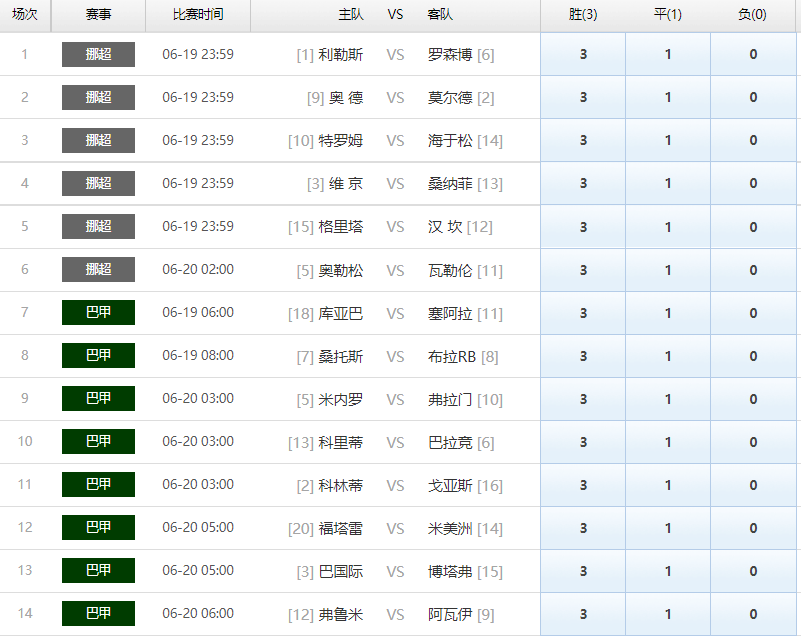Click the 比赛时间 column header

coord(198,15)
